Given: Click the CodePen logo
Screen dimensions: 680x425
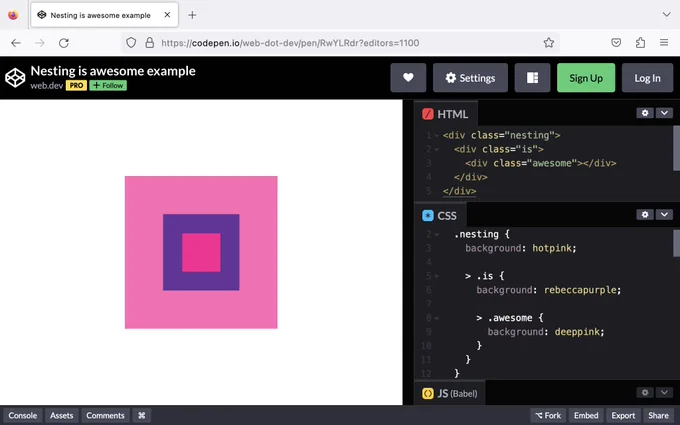Looking at the screenshot, I should pyautogui.click(x=15, y=78).
